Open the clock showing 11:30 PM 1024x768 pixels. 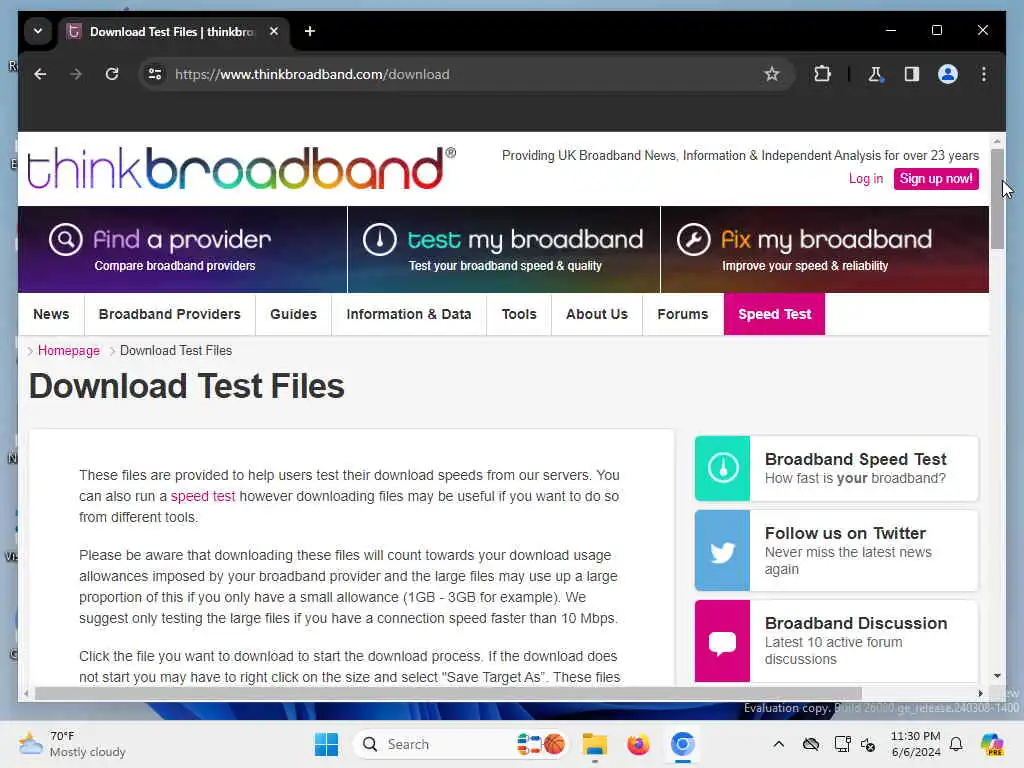click(916, 744)
